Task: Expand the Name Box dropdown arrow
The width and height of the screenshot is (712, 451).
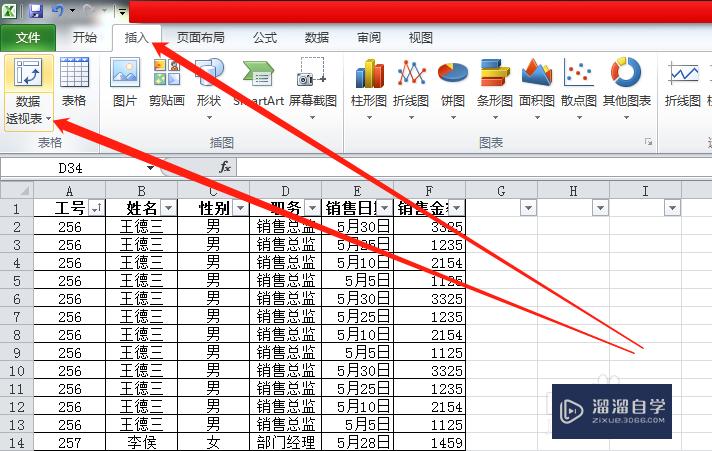Action: pyautogui.click(x=150, y=168)
